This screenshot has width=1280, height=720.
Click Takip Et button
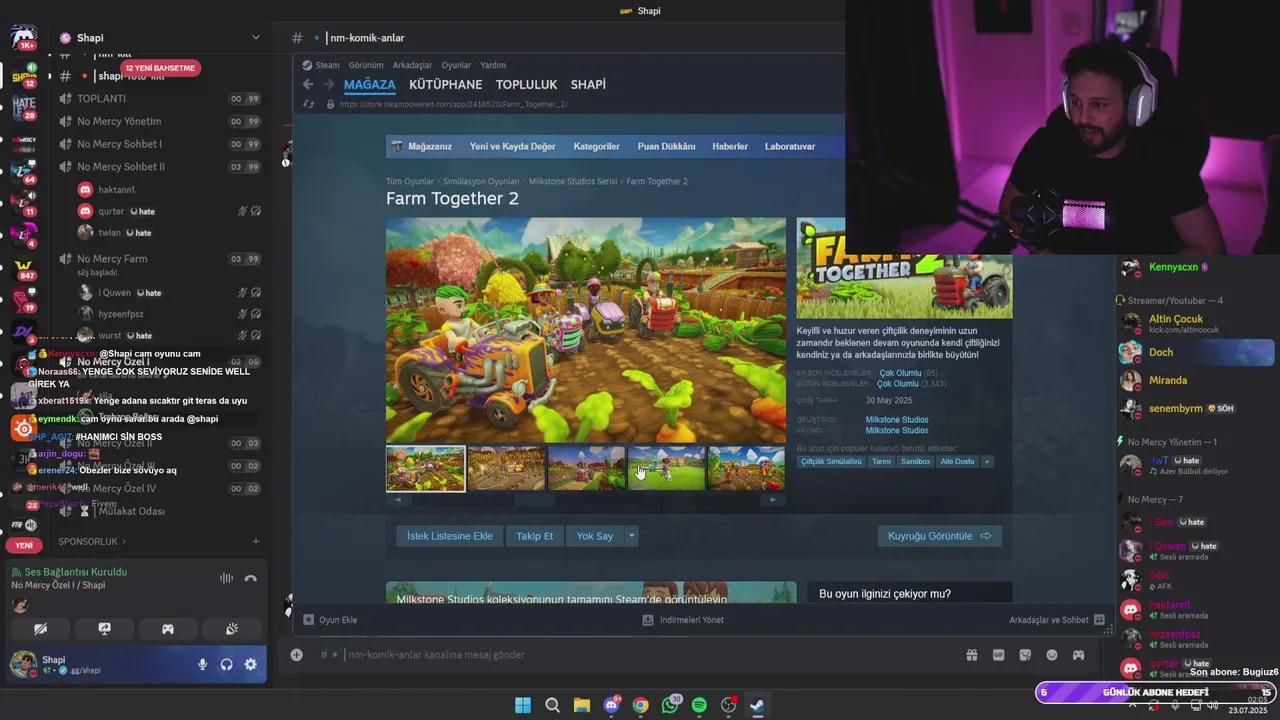point(534,536)
